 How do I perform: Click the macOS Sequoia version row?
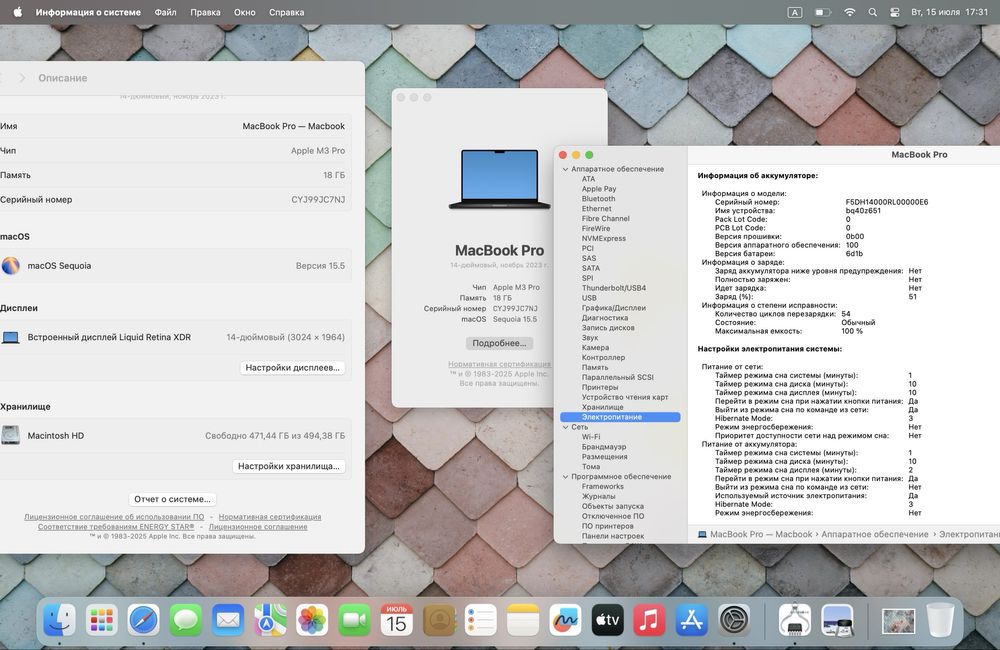pos(173,266)
